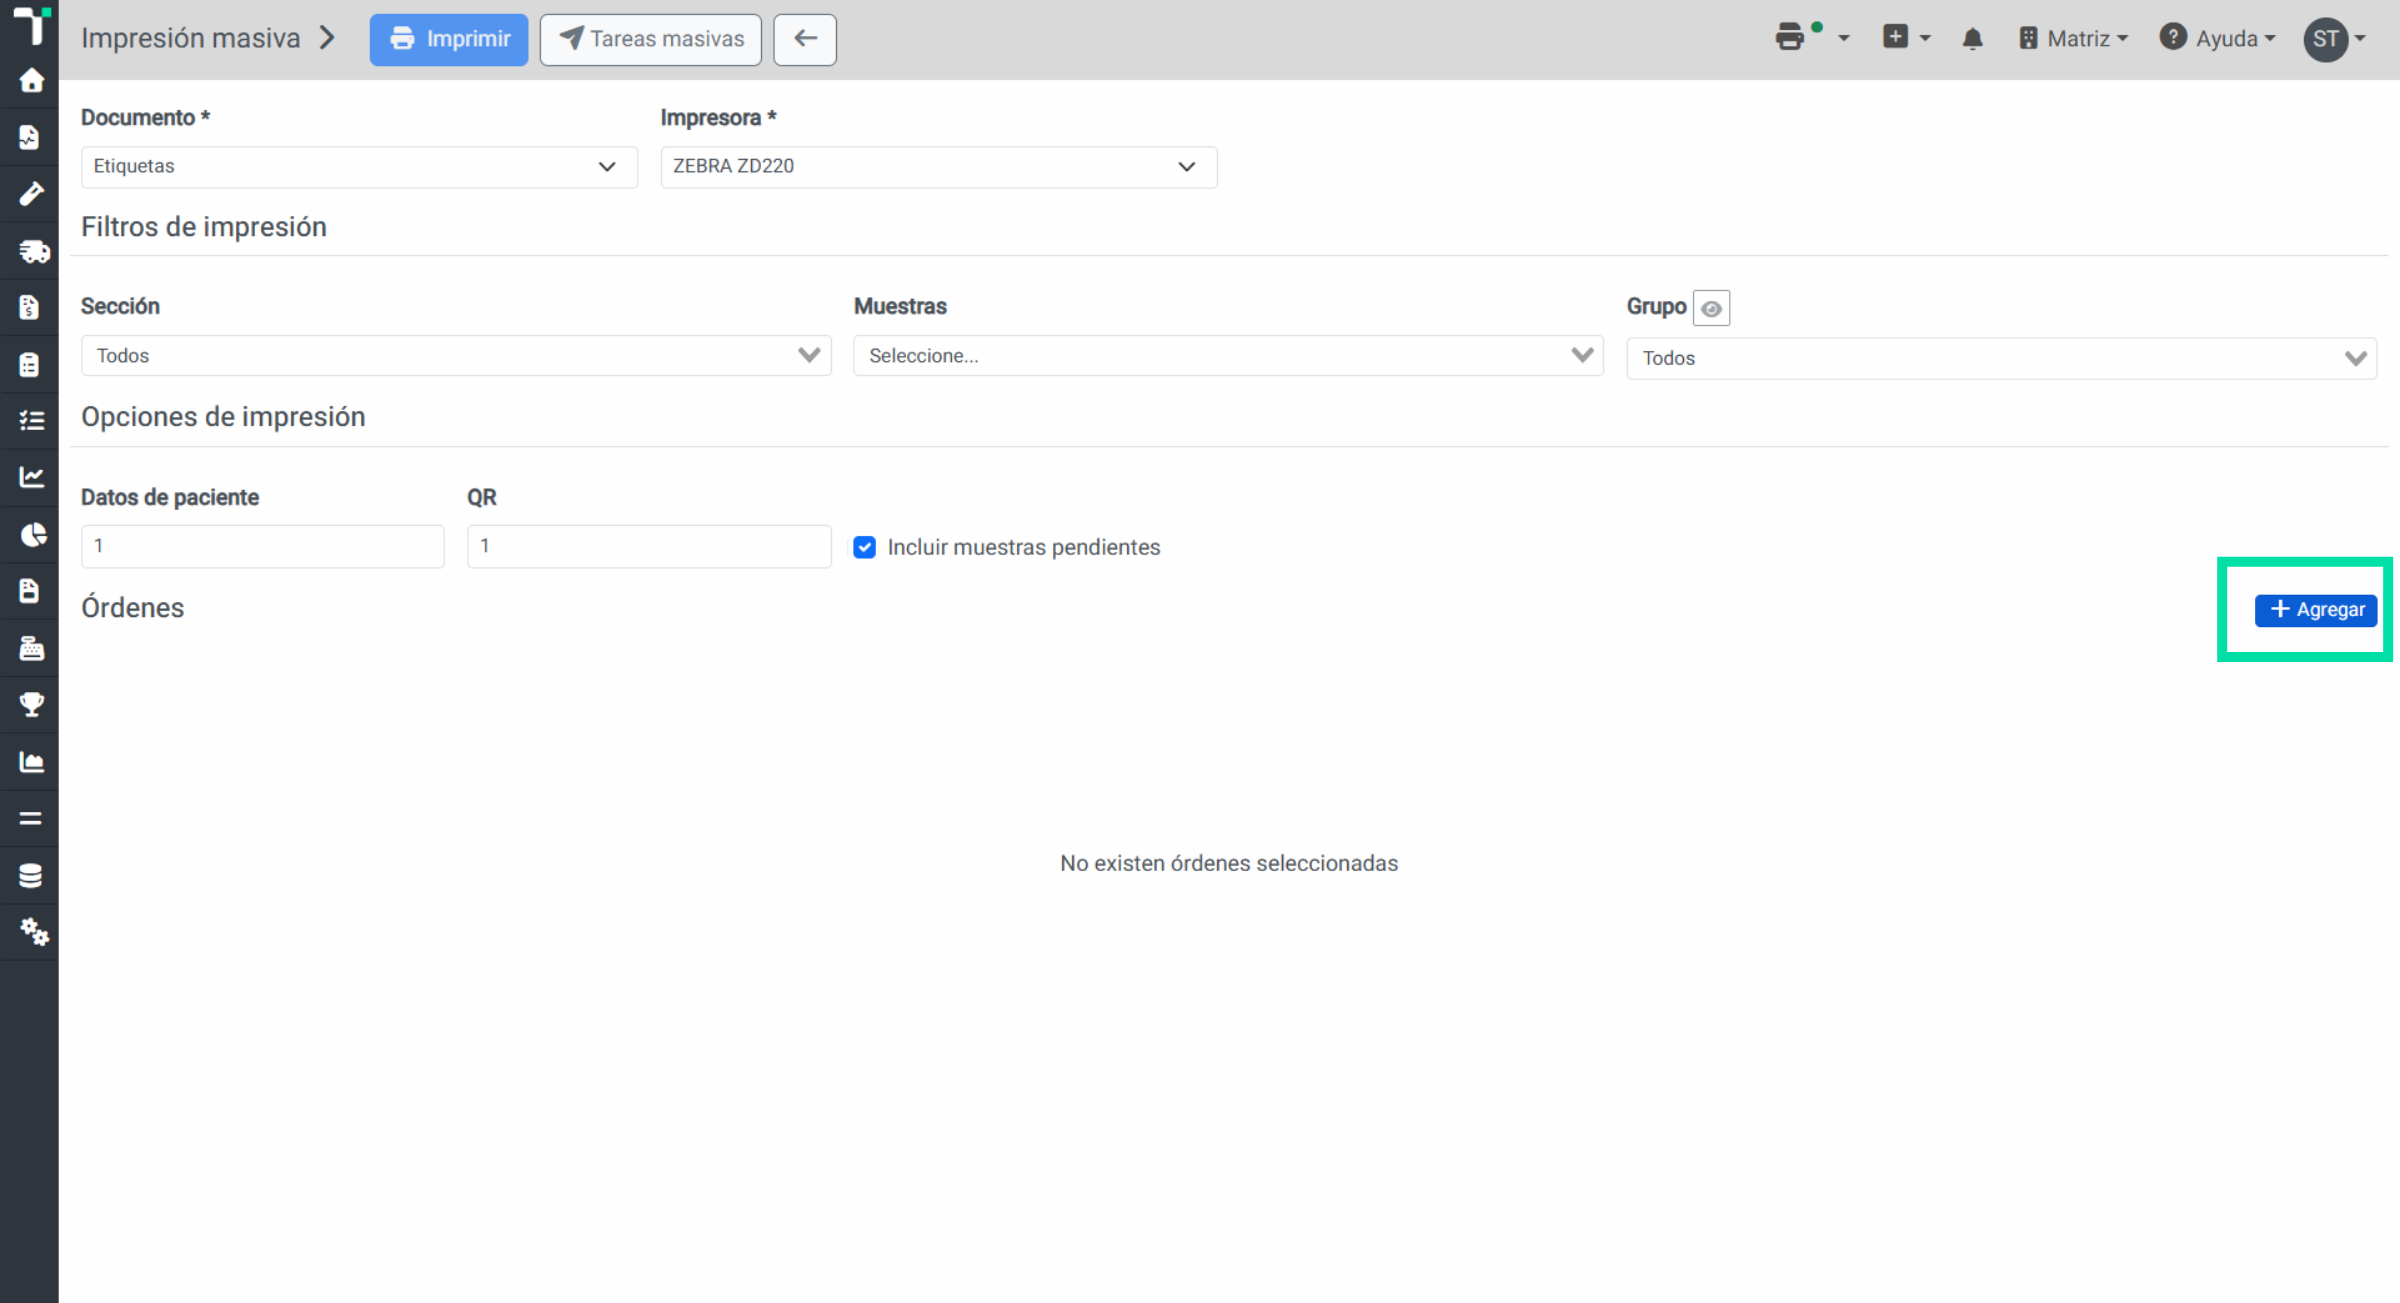Open the Muestras Seleccione dropdown
2400x1303 pixels.
1229,356
